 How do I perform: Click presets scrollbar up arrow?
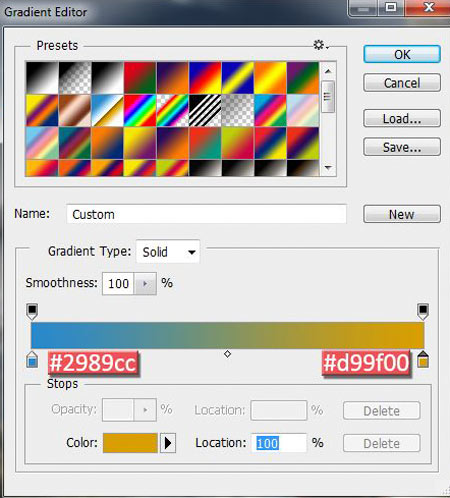click(328, 71)
